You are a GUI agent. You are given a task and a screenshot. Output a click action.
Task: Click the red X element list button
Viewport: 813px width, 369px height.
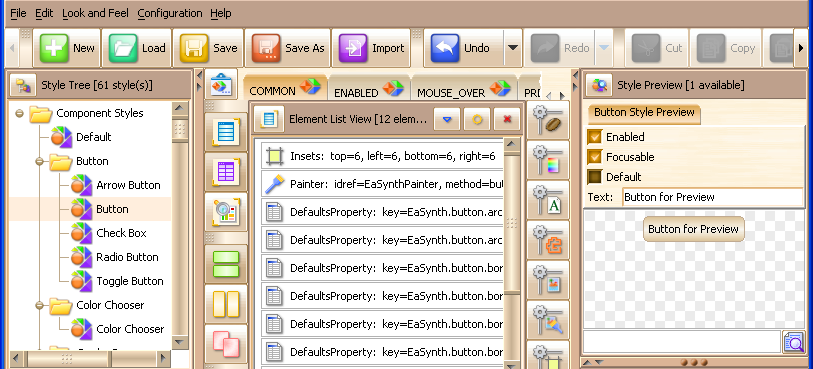[507, 119]
